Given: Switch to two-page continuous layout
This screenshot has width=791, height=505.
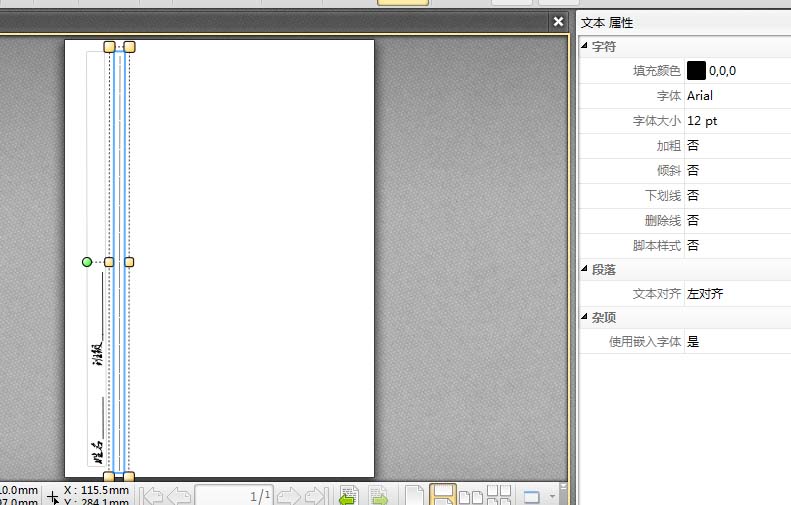Looking at the screenshot, I should pyautogui.click(x=499, y=496).
